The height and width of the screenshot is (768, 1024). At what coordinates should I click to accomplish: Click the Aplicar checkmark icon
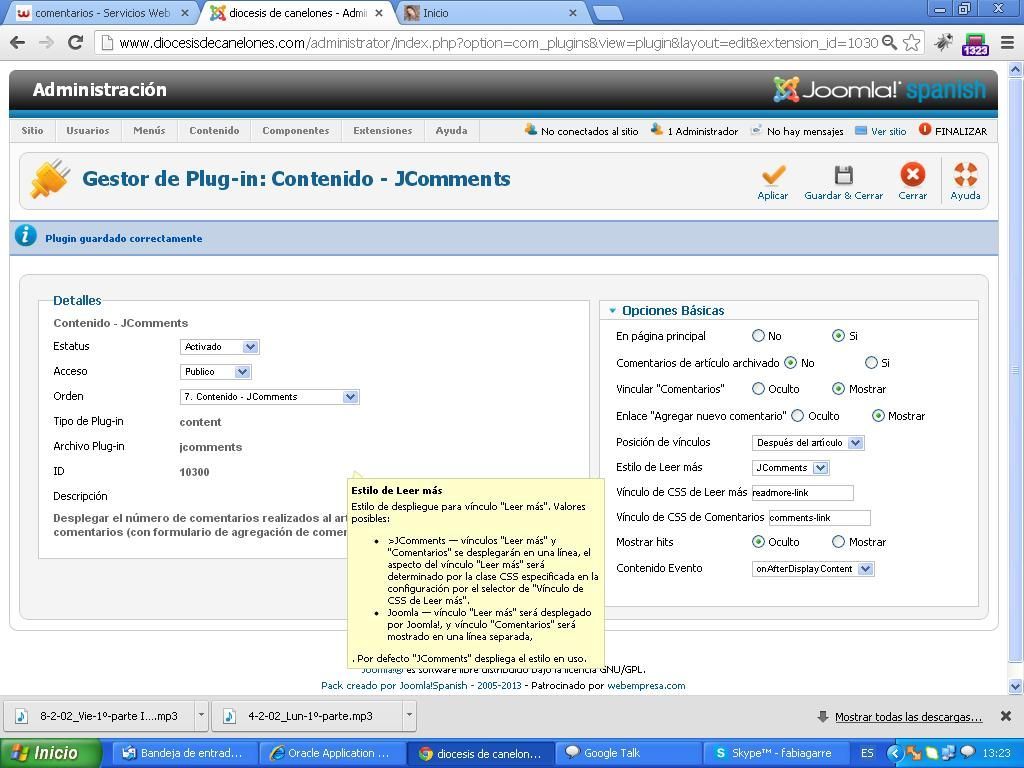[773, 175]
